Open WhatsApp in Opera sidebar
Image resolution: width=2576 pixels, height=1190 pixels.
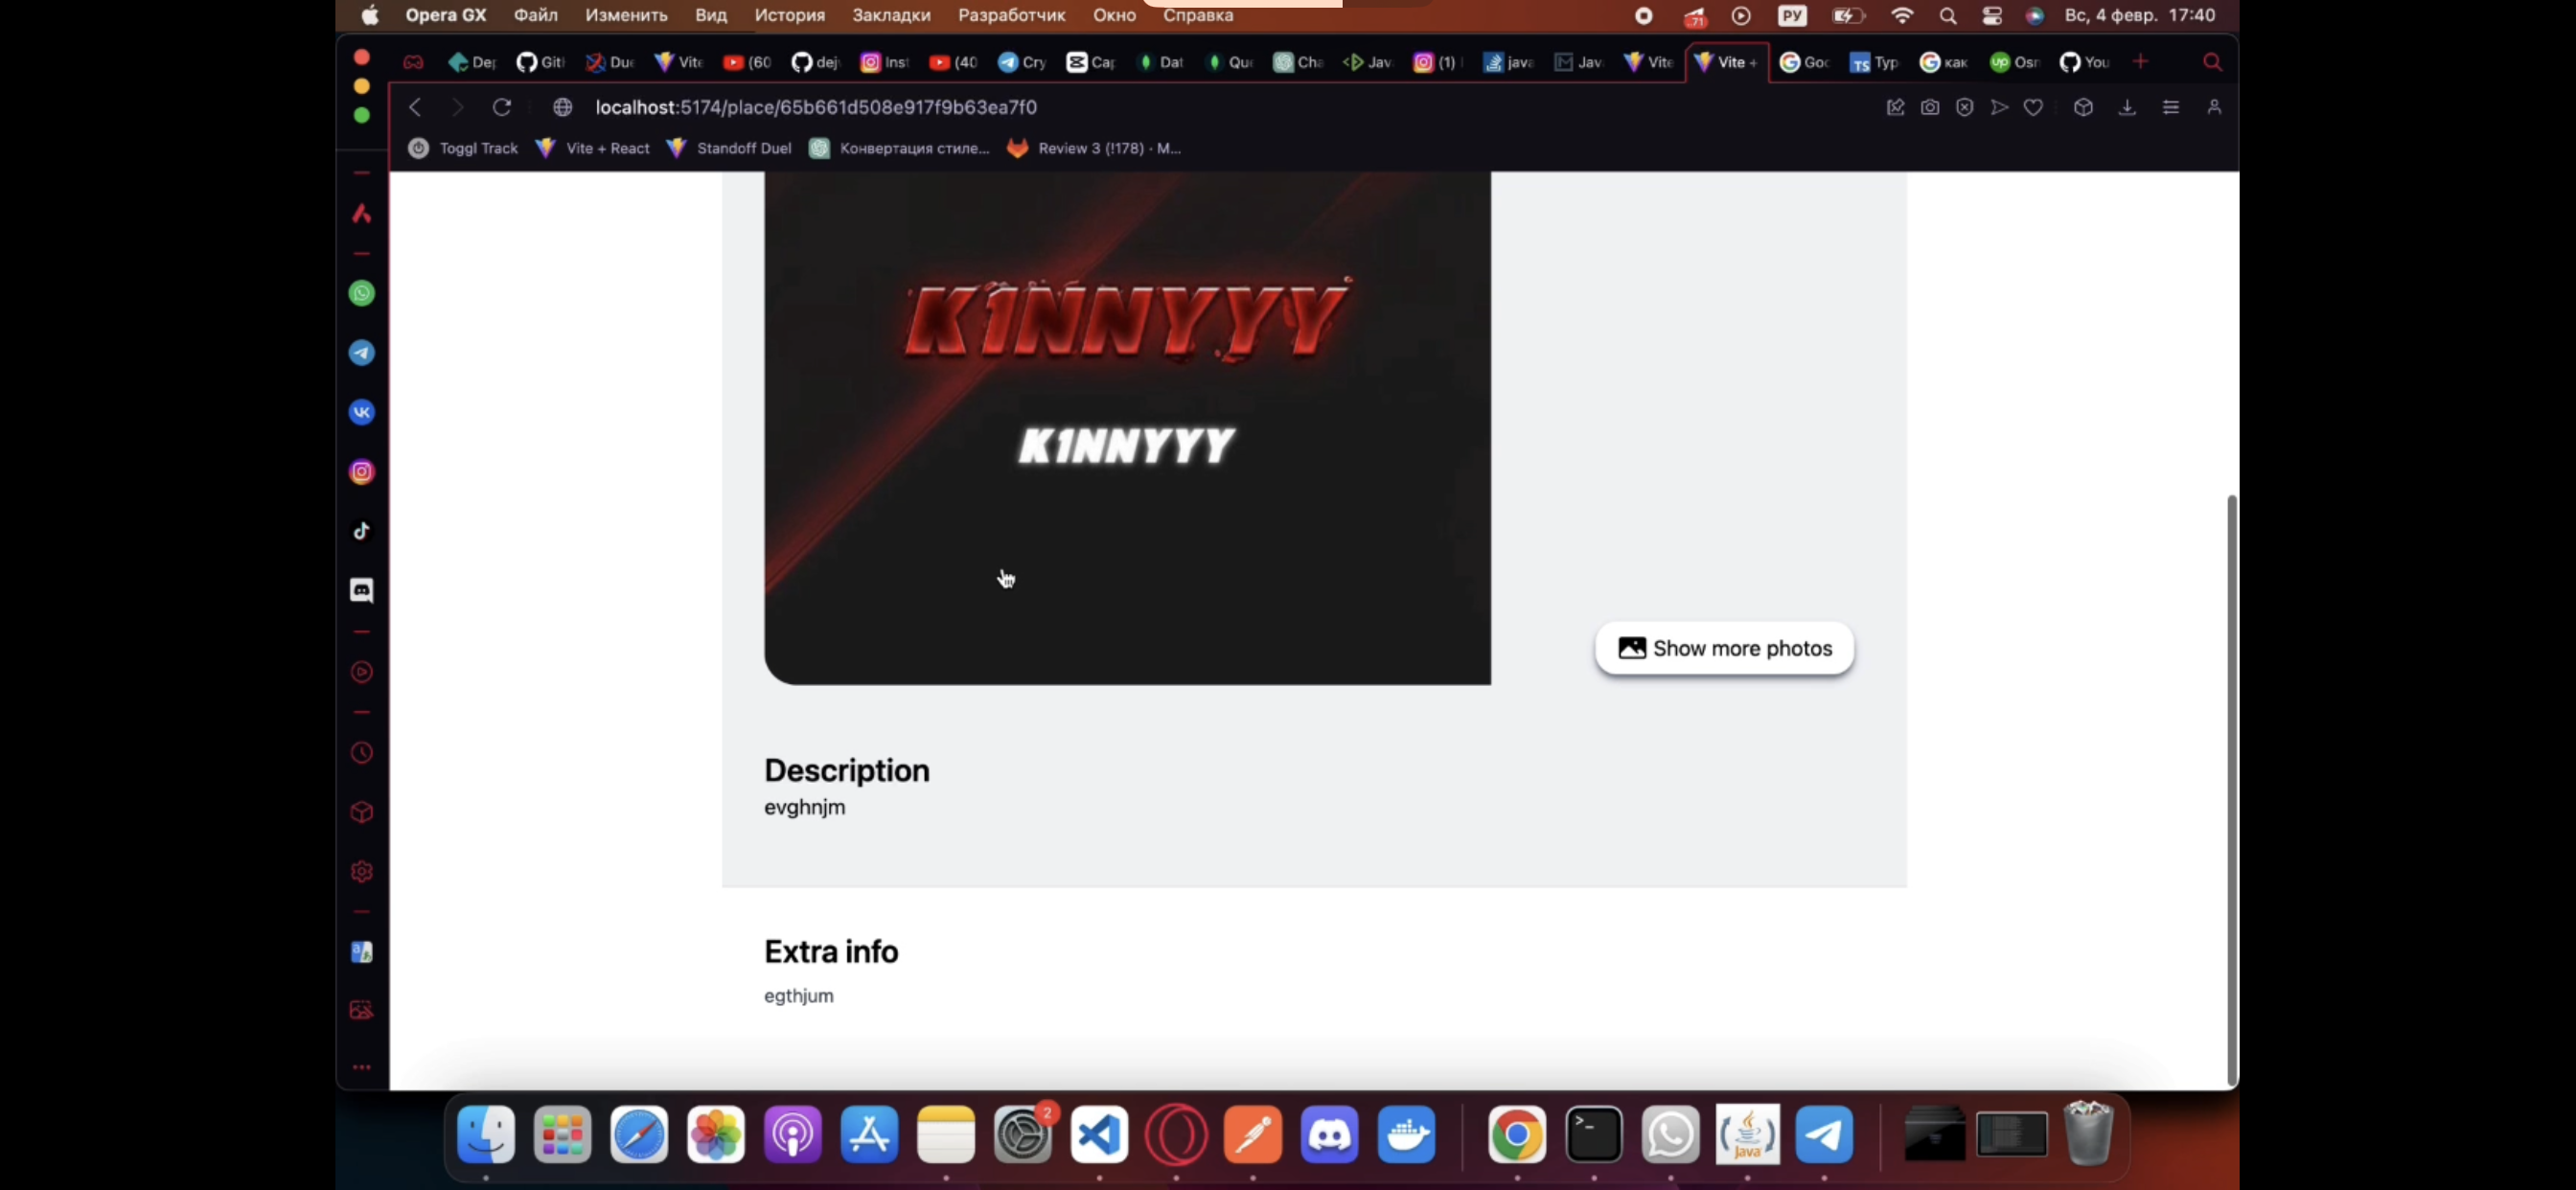click(x=362, y=293)
